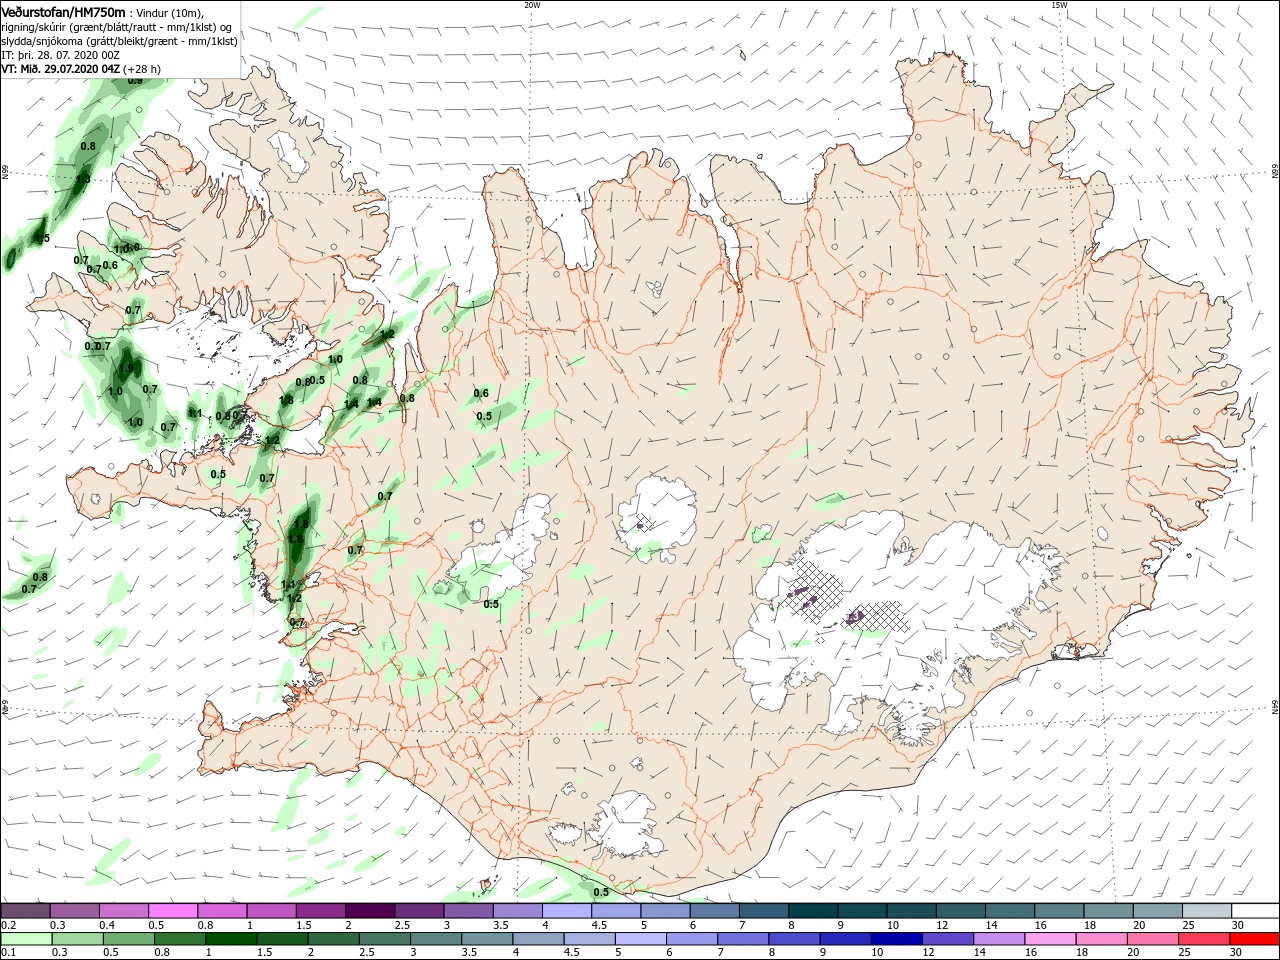This screenshot has height=960, width=1280.
Task: Pick lower legend swatch between 3 and 3.5
Action: 434,939
